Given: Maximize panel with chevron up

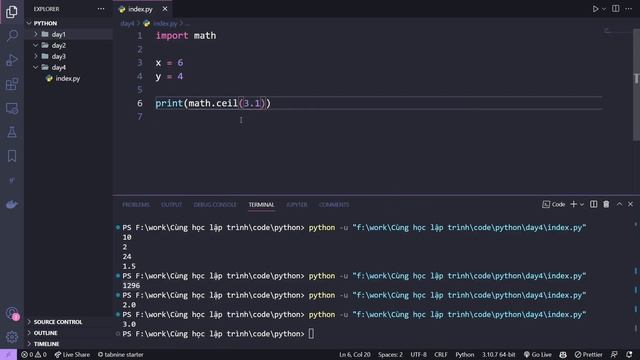Looking at the screenshot, I should (x=619, y=204).
